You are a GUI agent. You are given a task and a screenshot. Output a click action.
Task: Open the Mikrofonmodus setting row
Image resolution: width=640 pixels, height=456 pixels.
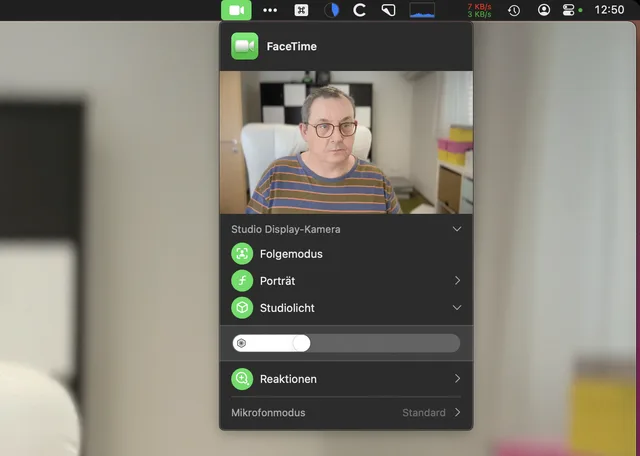(346, 413)
